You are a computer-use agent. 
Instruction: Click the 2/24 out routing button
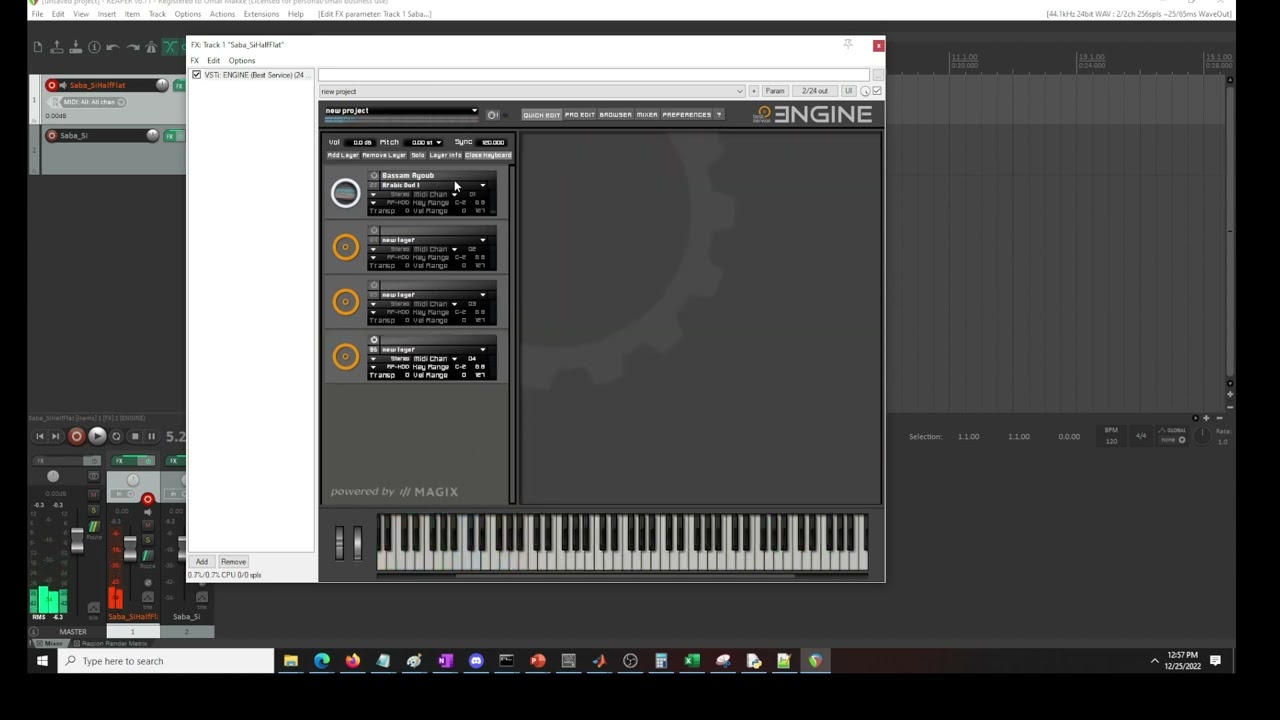click(x=815, y=91)
